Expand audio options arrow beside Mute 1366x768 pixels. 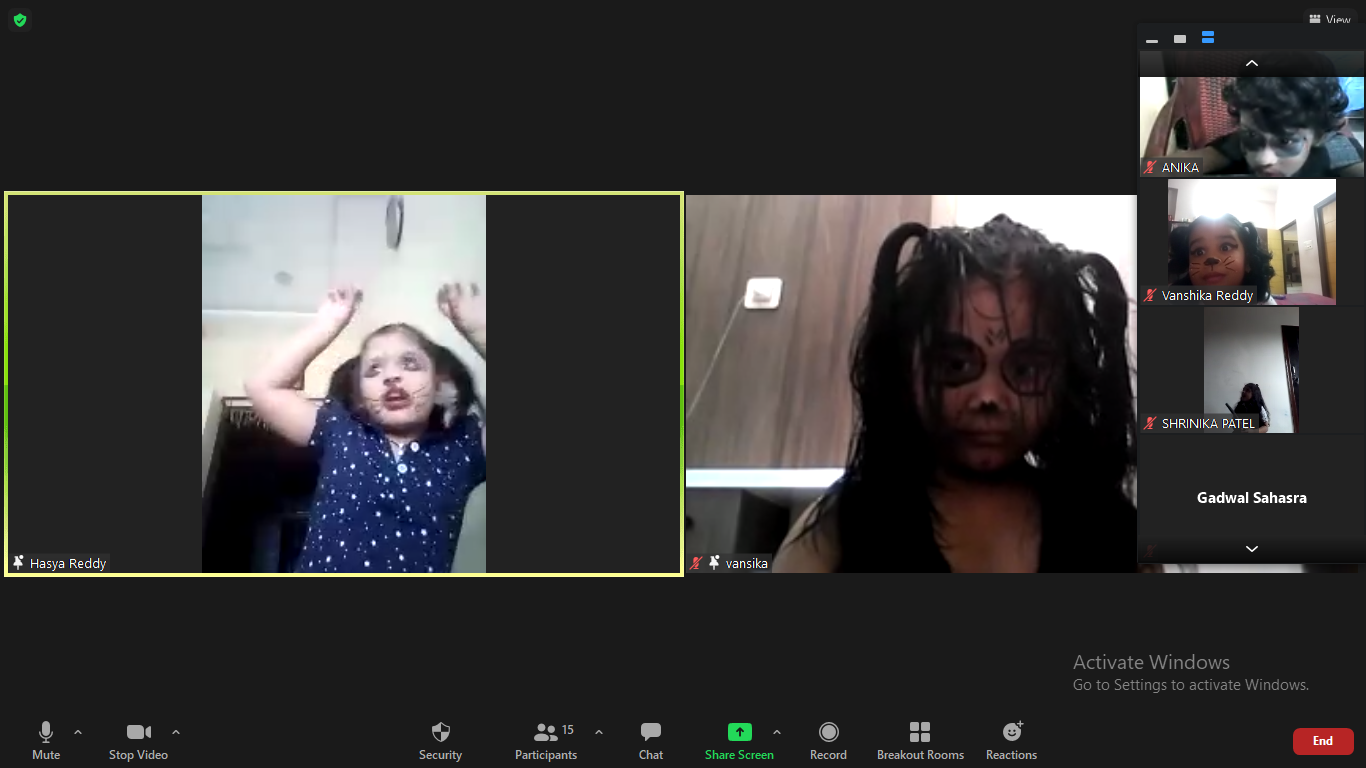(78, 732)
